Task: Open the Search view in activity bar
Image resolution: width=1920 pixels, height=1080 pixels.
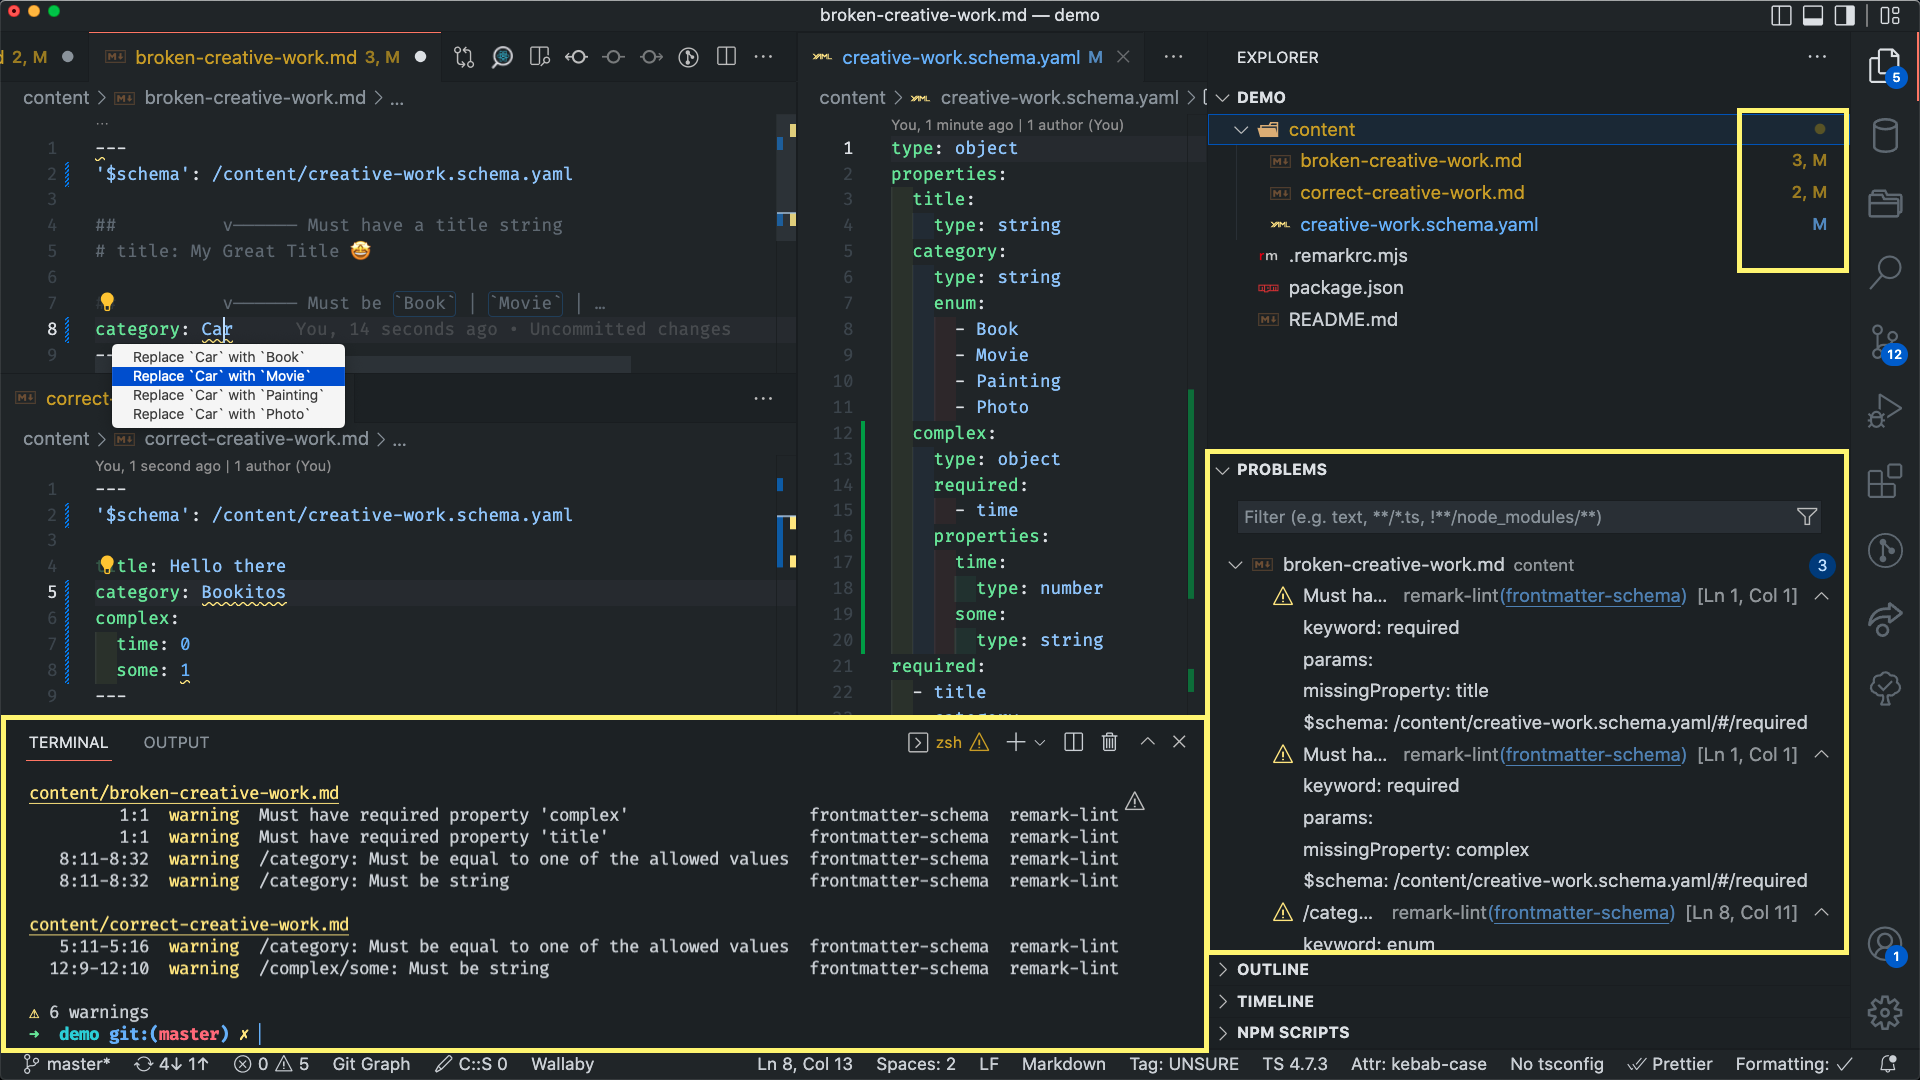Action: coord(1885,272)
